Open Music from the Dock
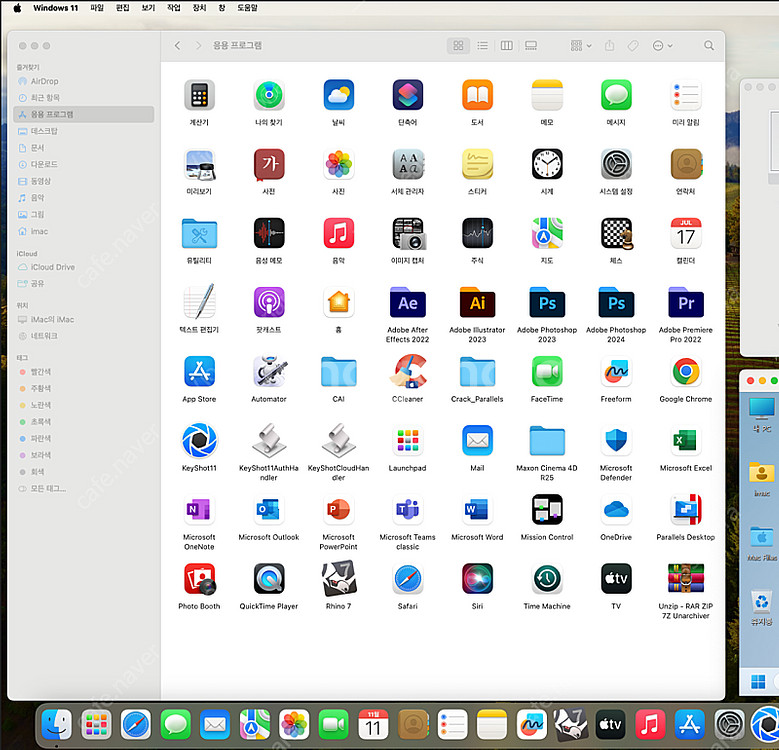This screenshot has width=779, height=750. tap(650, 725)
